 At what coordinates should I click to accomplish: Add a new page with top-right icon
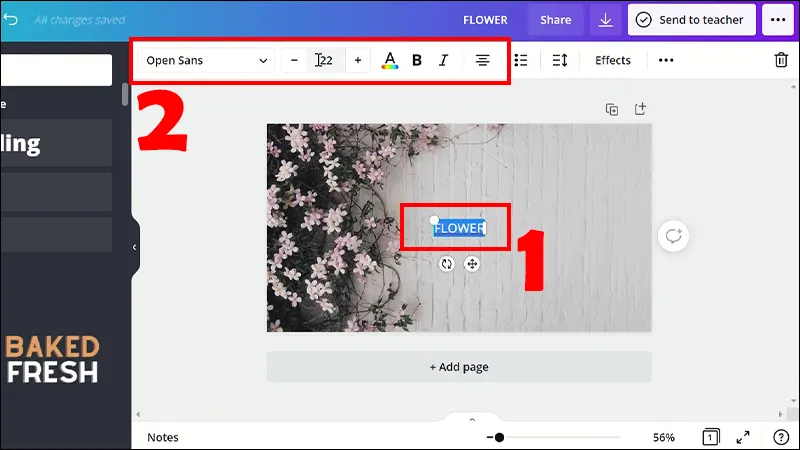pyautogui.click(x=640, y=109)
